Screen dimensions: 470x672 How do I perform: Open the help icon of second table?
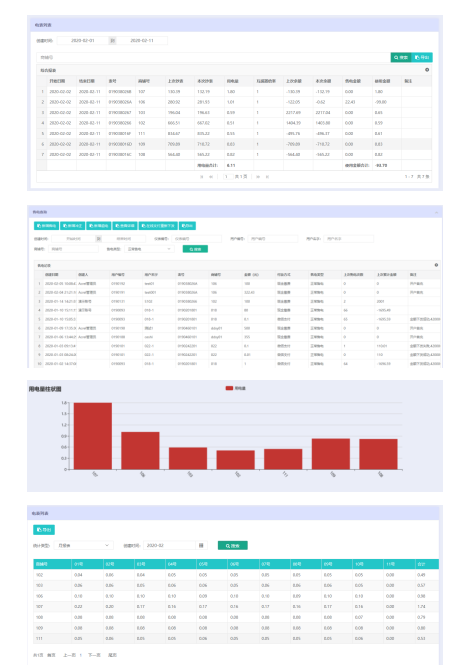tap(436, 265)
